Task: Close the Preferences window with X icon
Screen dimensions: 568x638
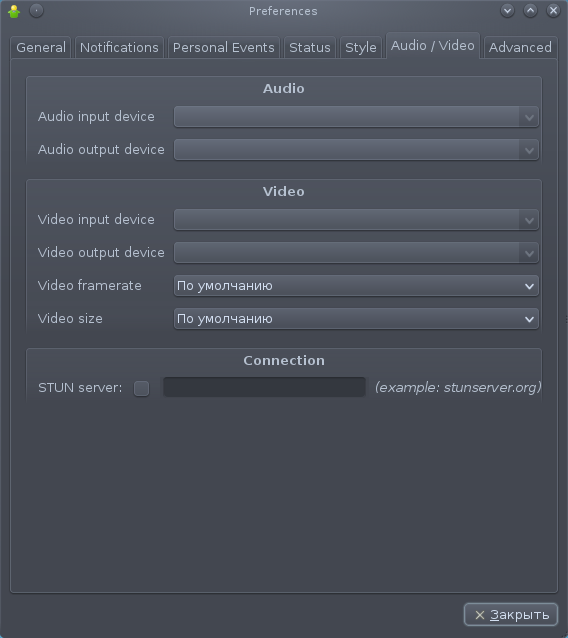Action: pyautogui.click(x=553, y=11)
